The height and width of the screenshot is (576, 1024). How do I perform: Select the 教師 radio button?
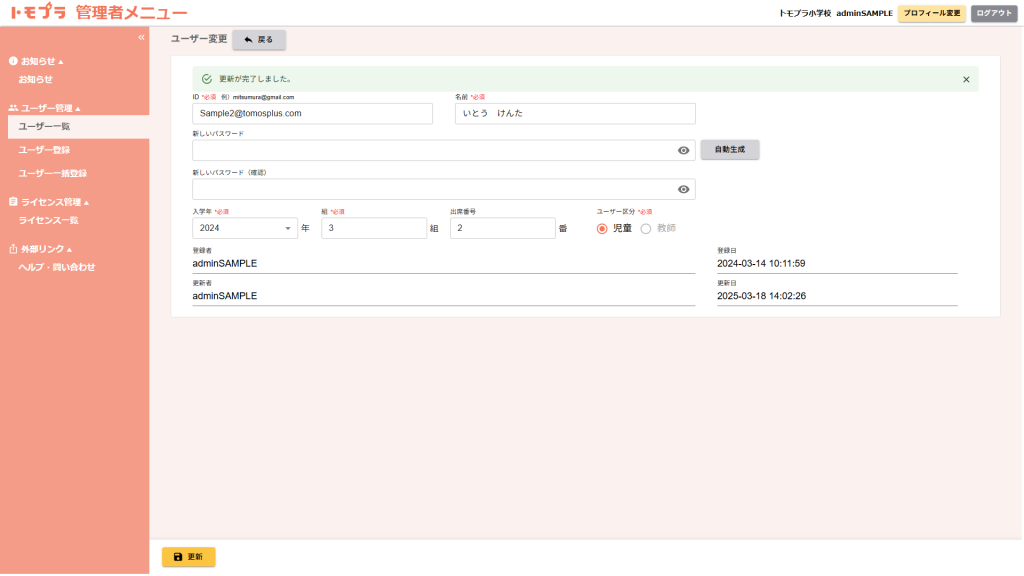(x=646, y=229)
